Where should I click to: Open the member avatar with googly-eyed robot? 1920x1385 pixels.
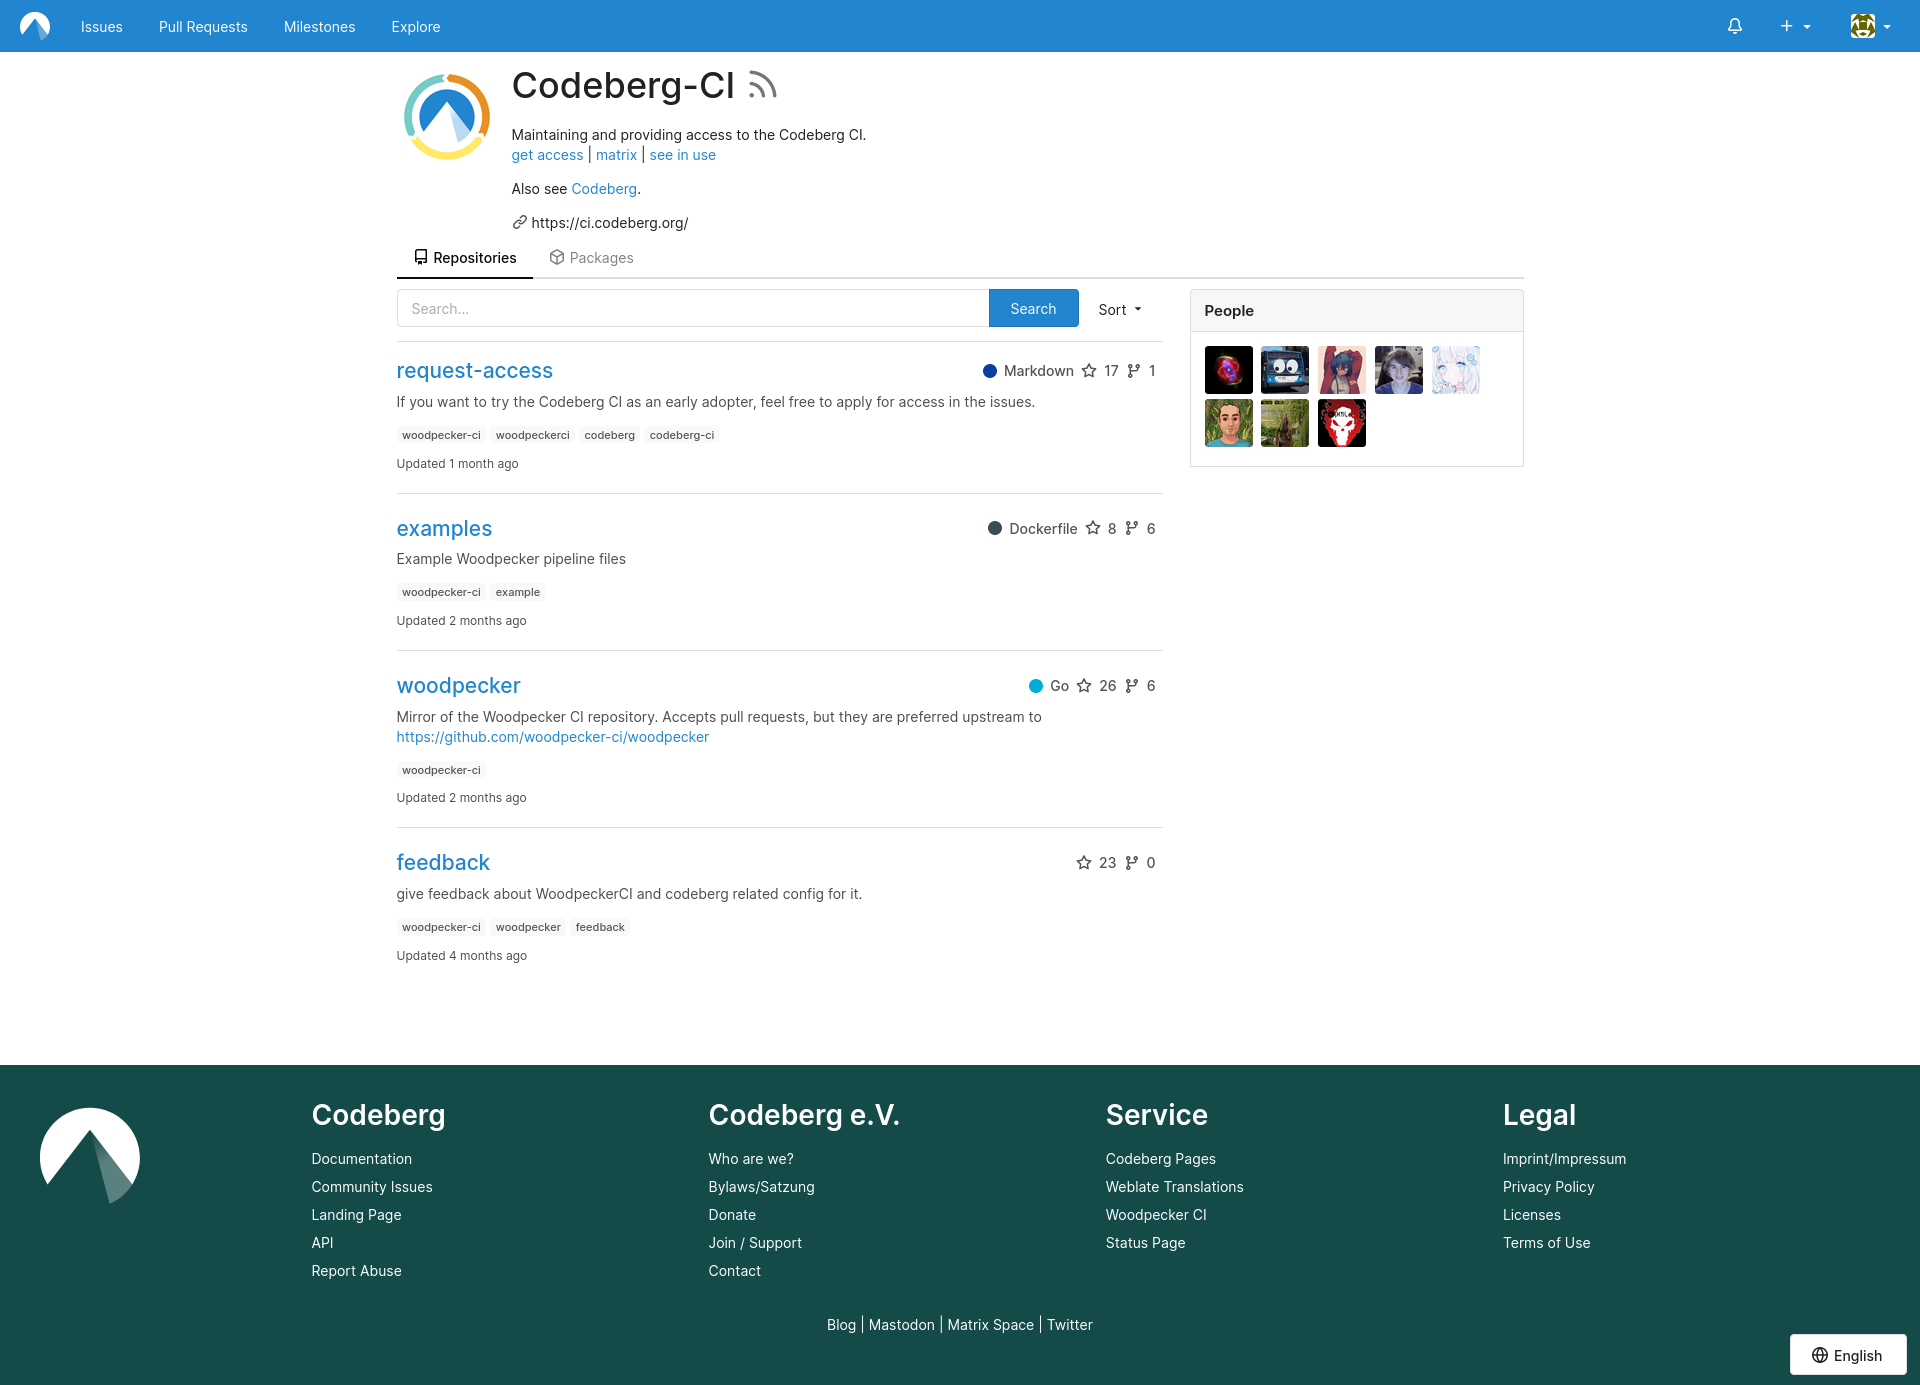click(x=1285, y=370)
